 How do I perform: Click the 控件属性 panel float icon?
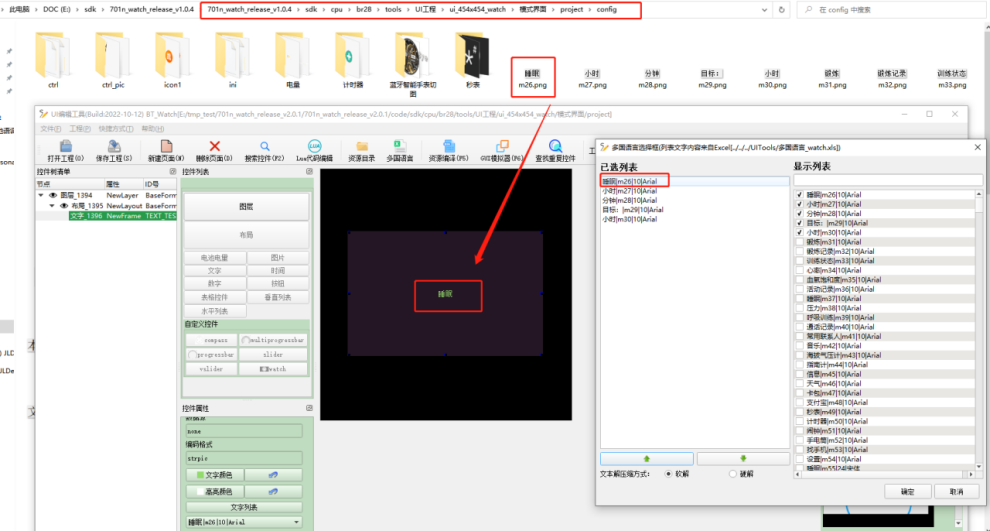point(309,409)
